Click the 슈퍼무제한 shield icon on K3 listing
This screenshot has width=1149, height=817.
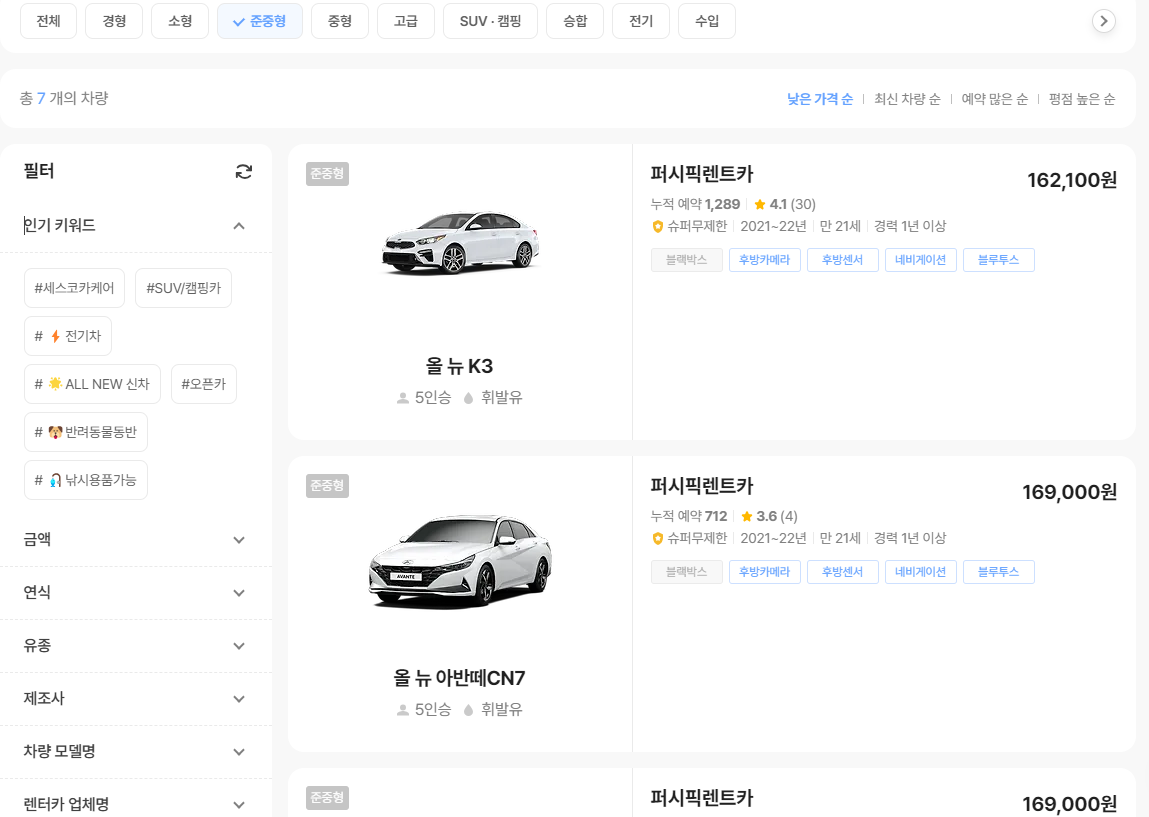click(657, 226)
